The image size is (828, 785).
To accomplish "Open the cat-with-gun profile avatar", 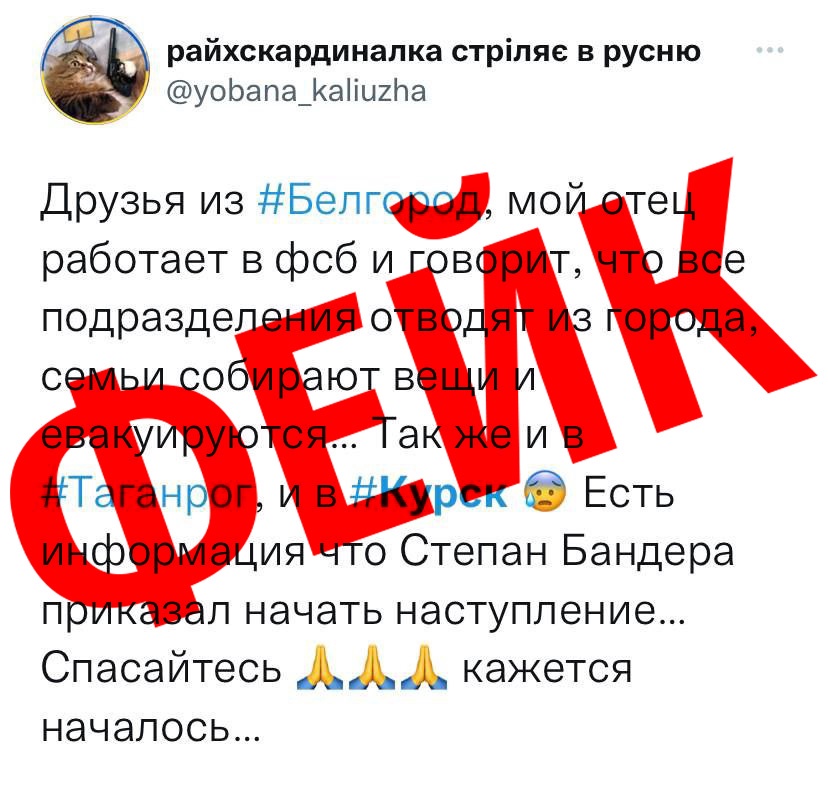I will coord(95,69).
